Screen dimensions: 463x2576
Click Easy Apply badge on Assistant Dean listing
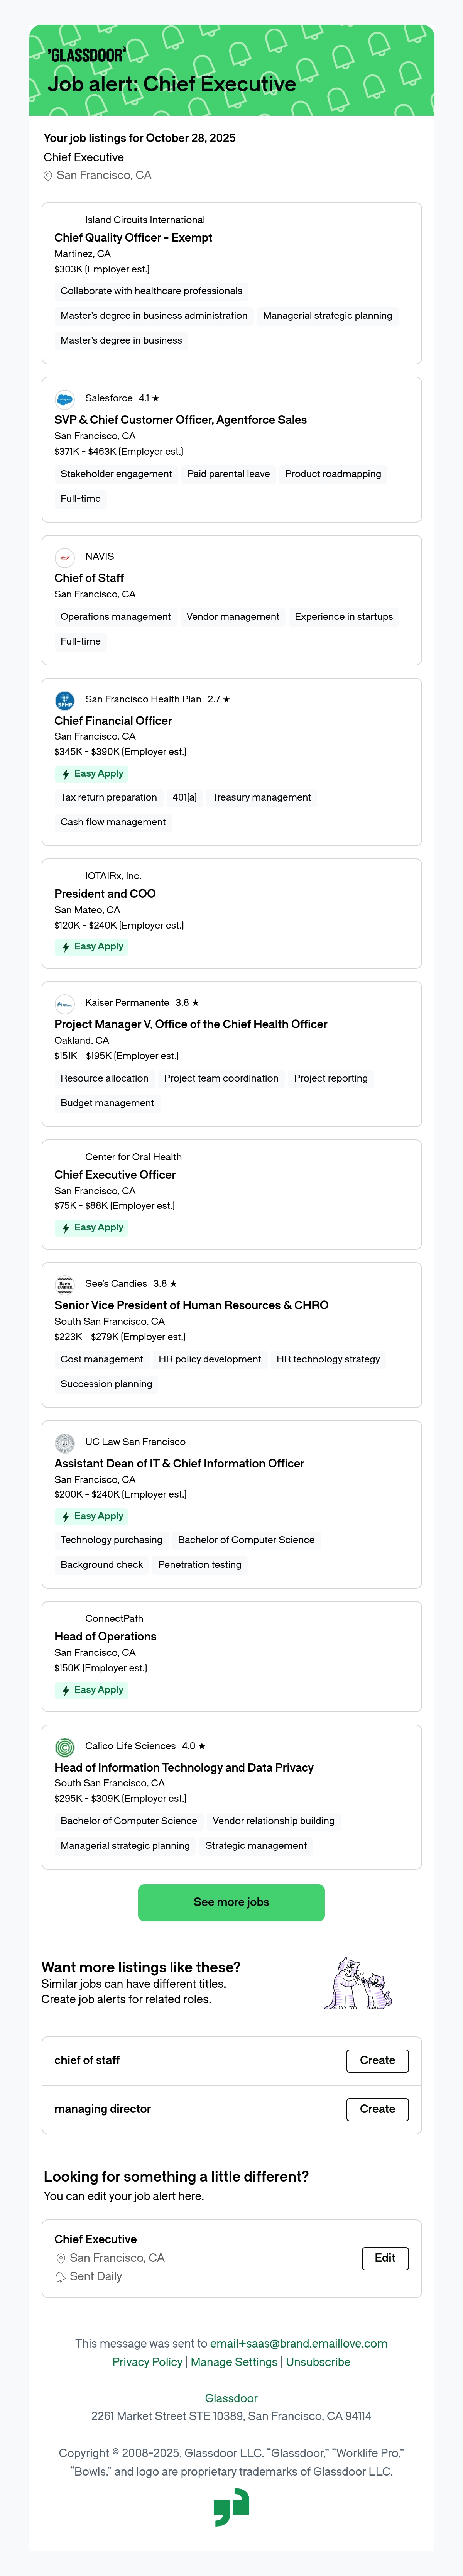click(x=91, y=1516)
